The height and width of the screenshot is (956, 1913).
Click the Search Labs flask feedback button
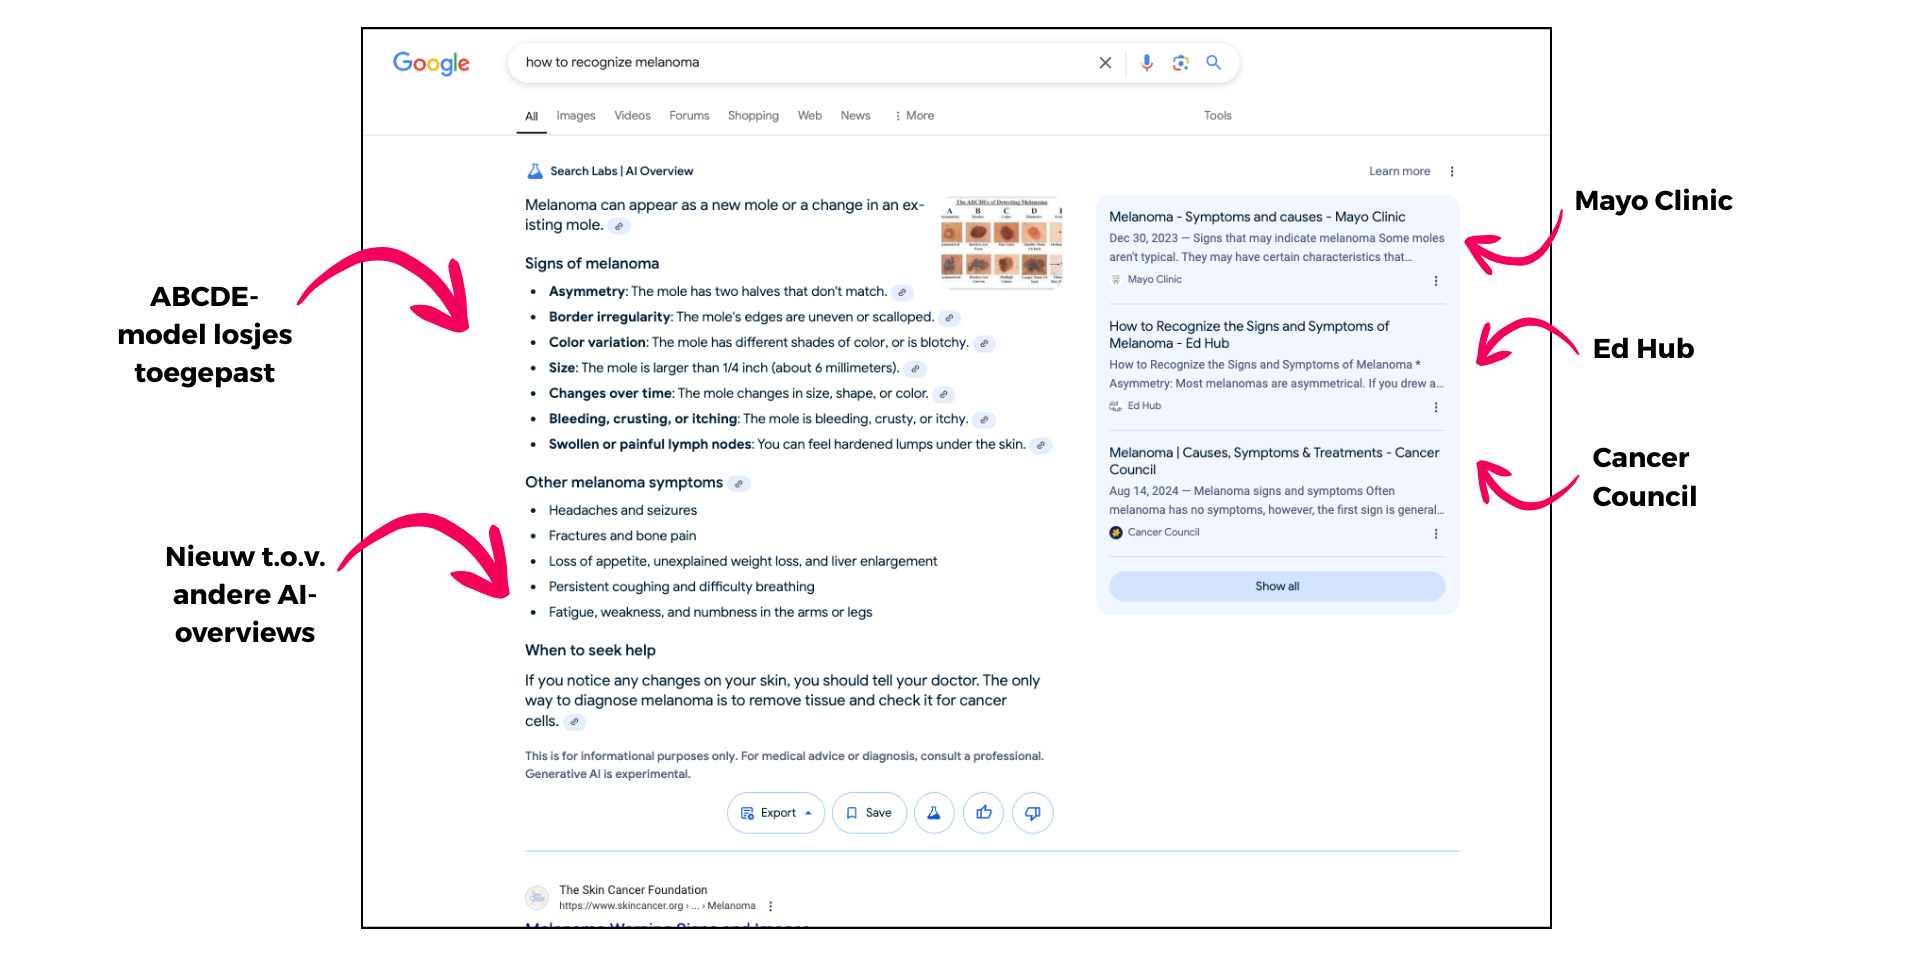coord(934,813)
